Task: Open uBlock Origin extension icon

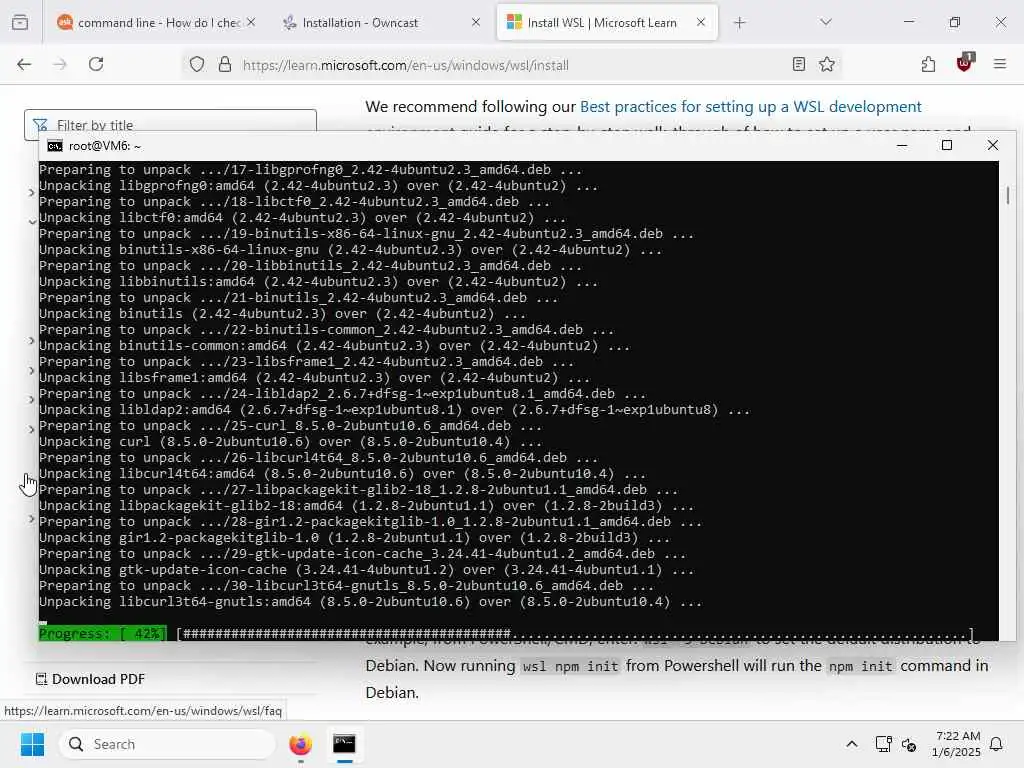Action: tap(964, 63)
